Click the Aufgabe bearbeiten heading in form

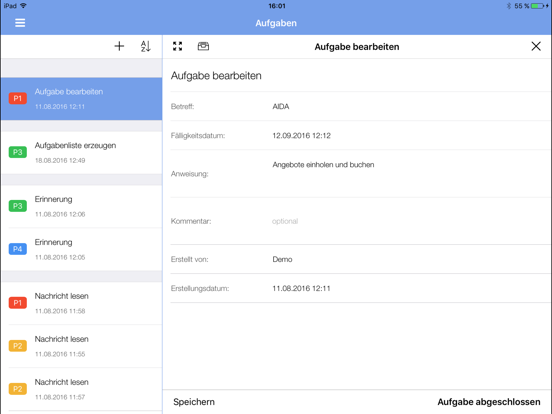coord(216,76)
